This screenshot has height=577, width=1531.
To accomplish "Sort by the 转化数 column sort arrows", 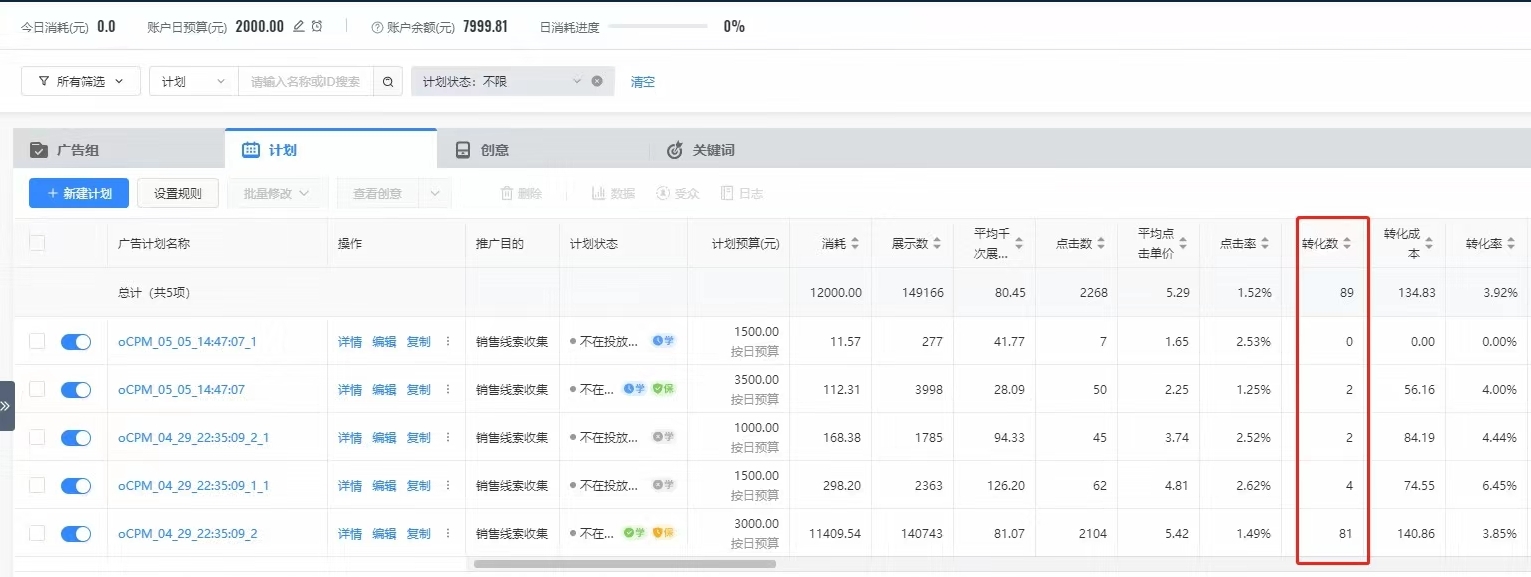I will click(x=1347, y=243).
